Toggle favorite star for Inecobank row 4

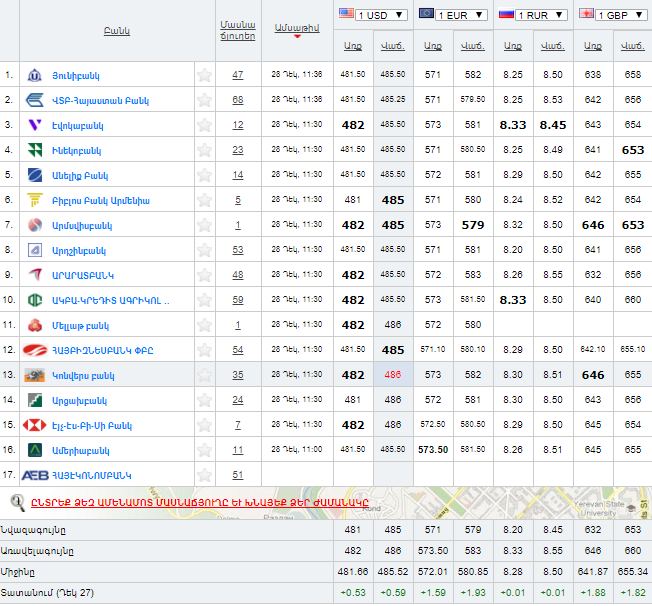pos(204,150)
